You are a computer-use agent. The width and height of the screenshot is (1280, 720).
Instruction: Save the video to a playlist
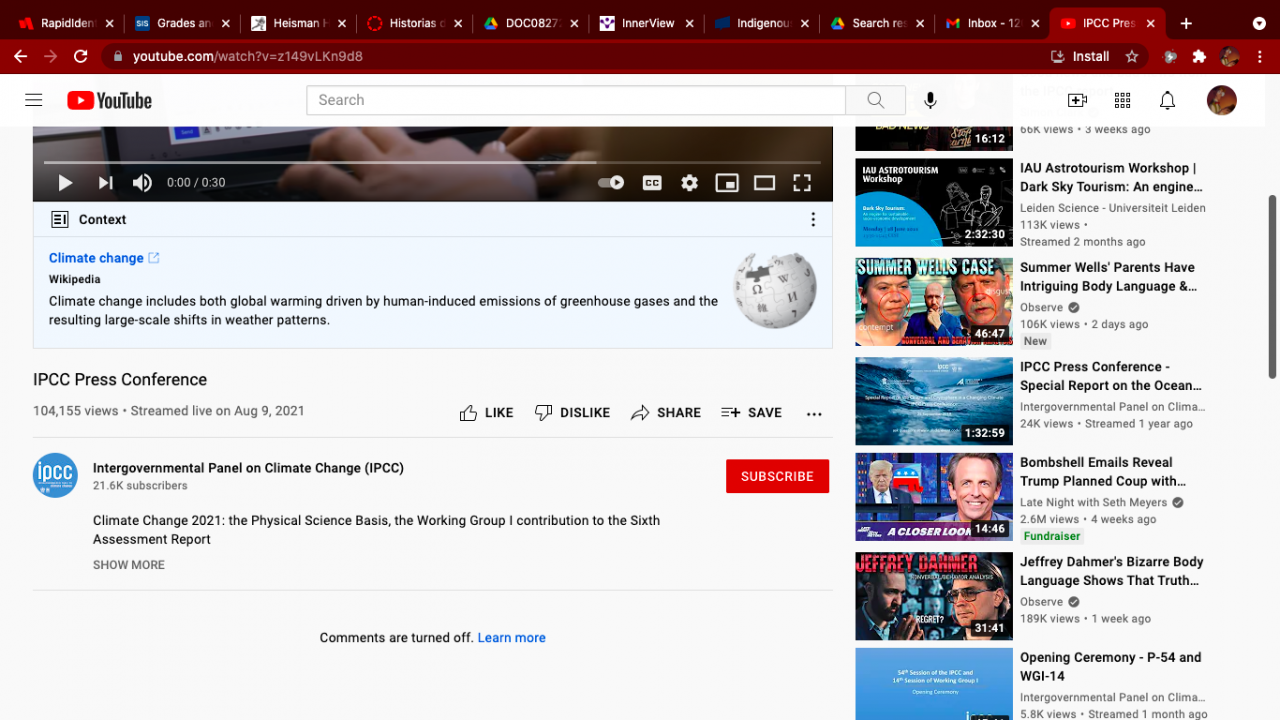(x=752, y=413)
